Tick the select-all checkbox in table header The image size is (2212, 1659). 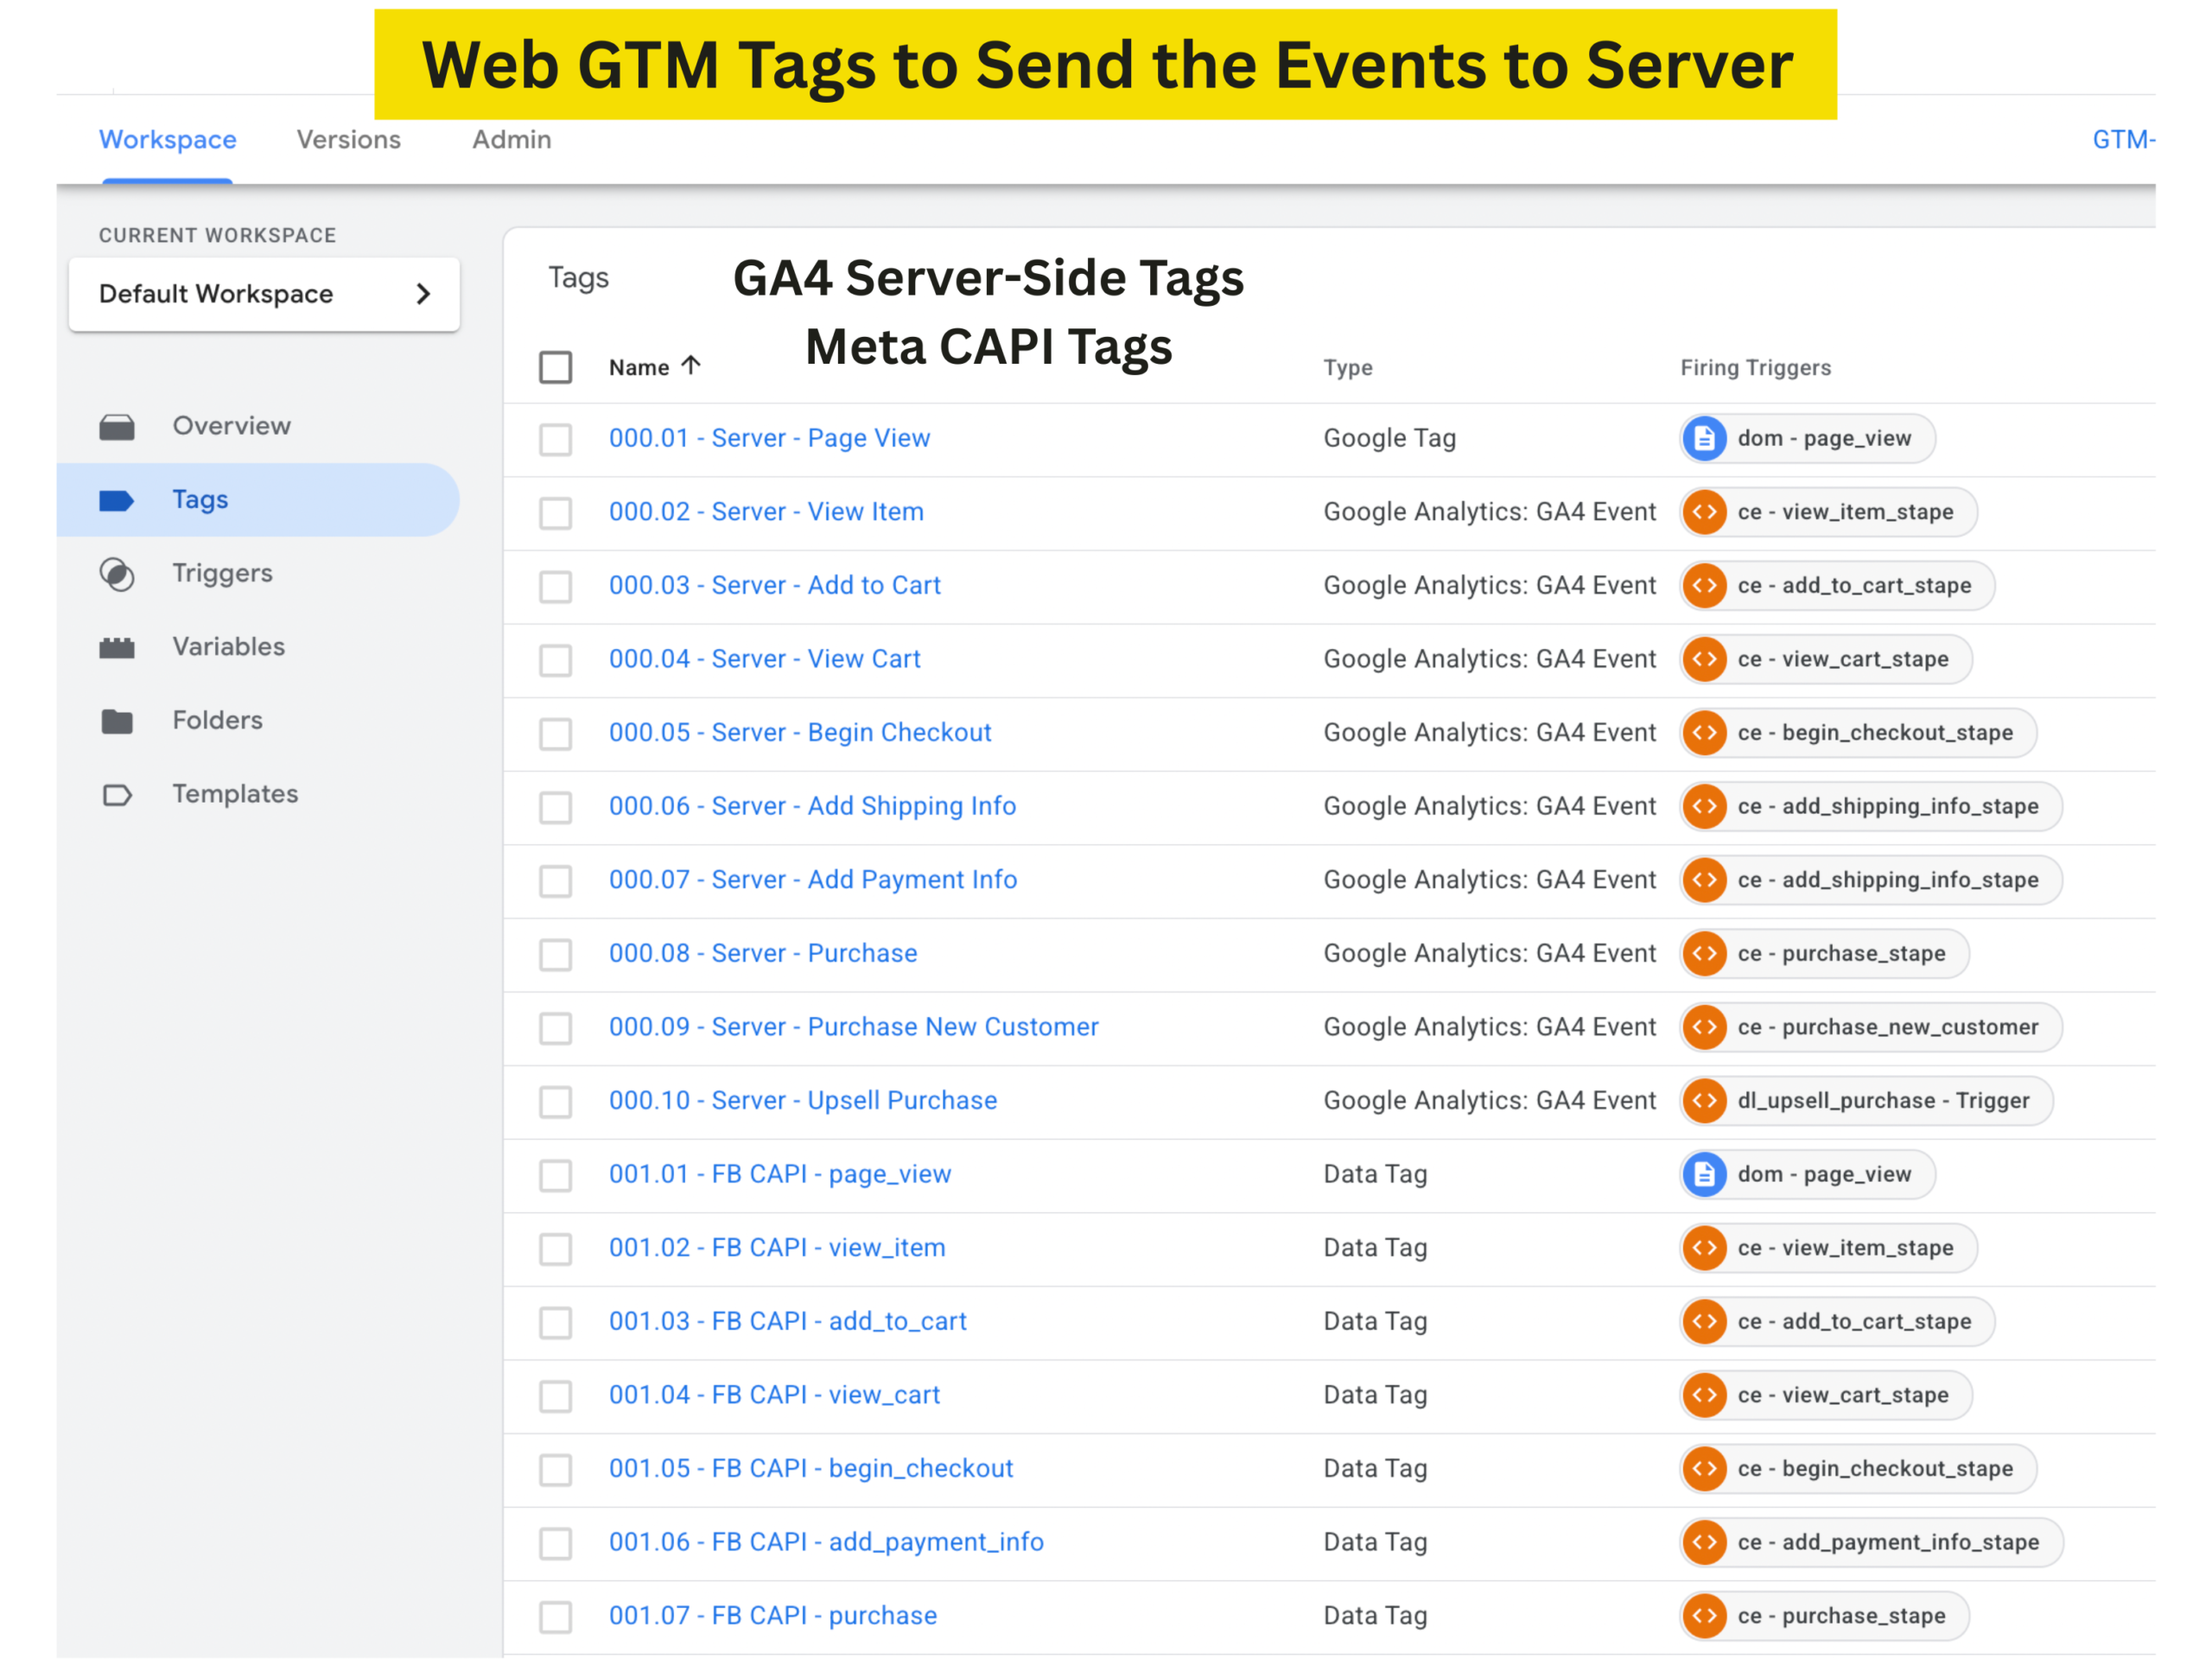coord(555,367)
